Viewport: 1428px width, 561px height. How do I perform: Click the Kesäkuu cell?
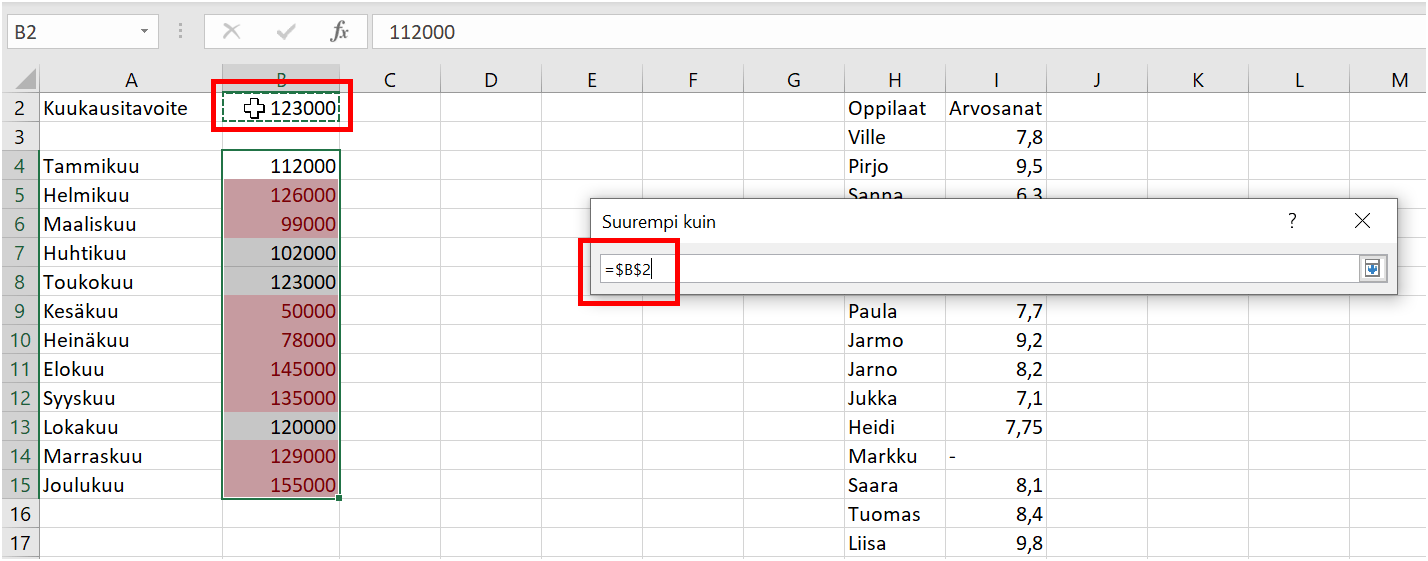tap(131, 311)
